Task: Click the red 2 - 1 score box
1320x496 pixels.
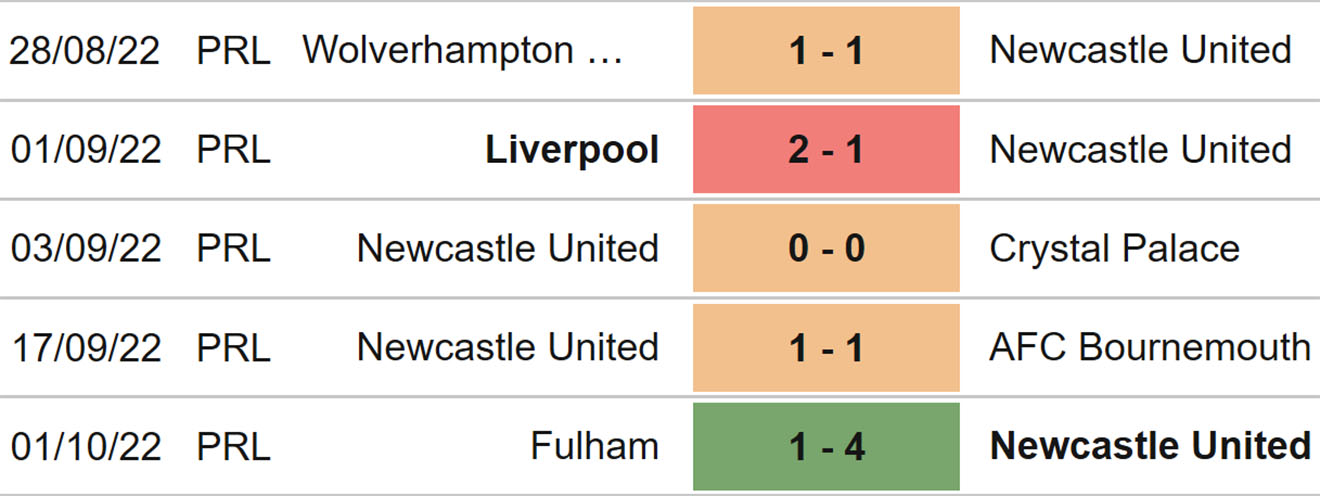Action: (826, 150)
